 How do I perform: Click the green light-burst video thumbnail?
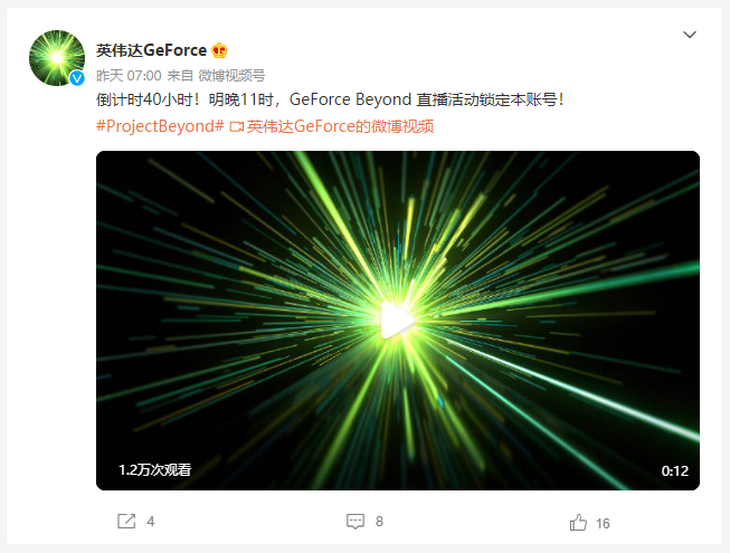(x=398, y=320)
